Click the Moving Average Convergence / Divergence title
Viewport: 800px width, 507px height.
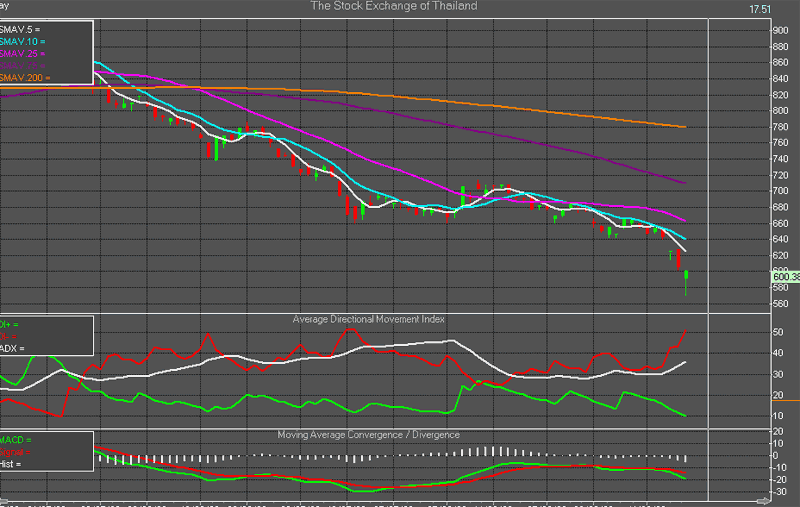(x=368, y=435)
